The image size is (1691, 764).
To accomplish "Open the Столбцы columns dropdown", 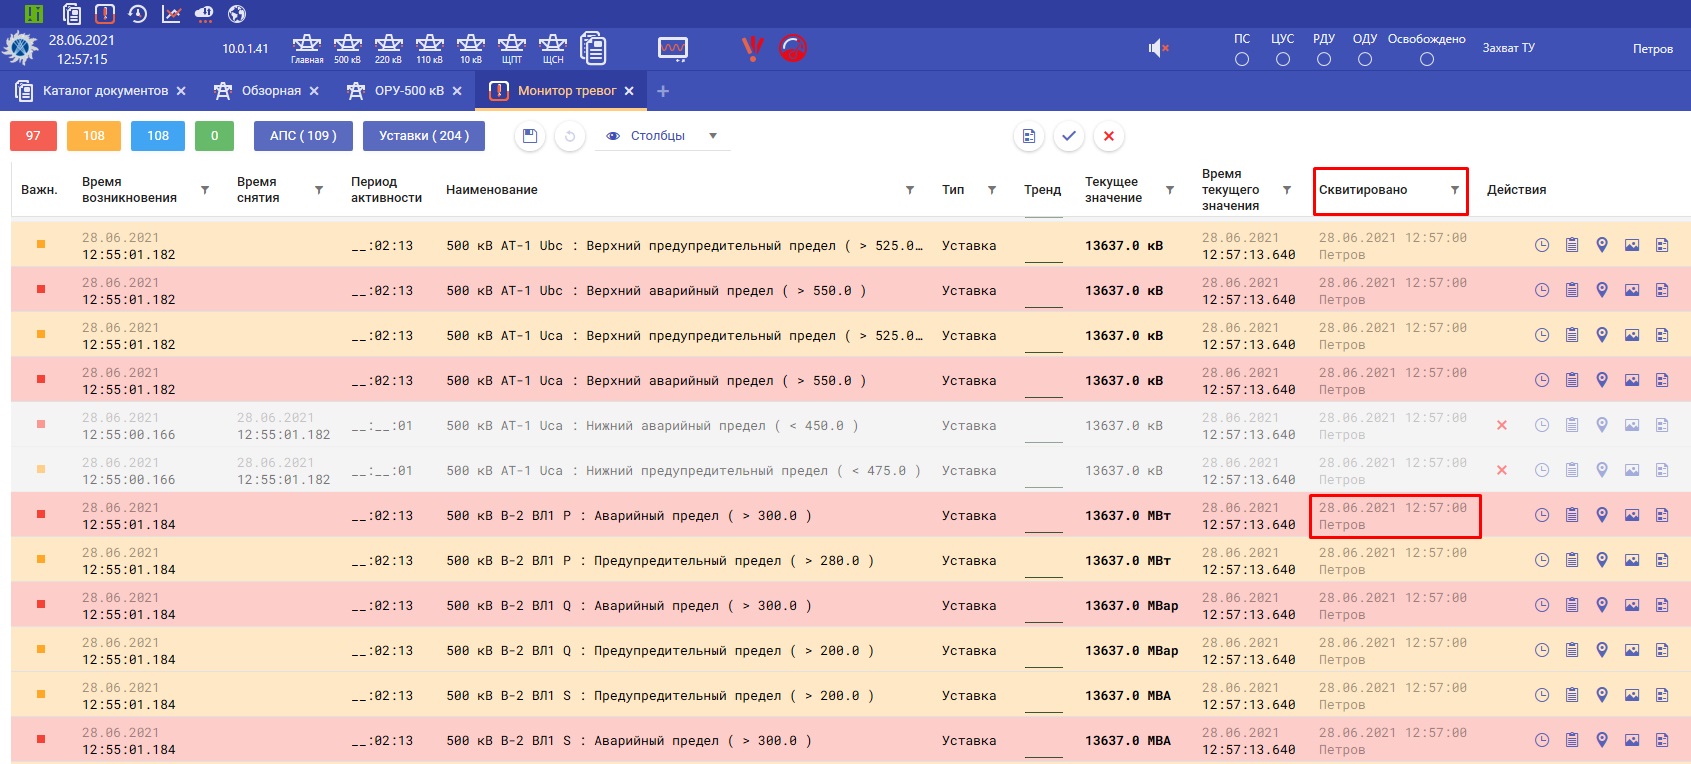I will (x=662, y=136).
